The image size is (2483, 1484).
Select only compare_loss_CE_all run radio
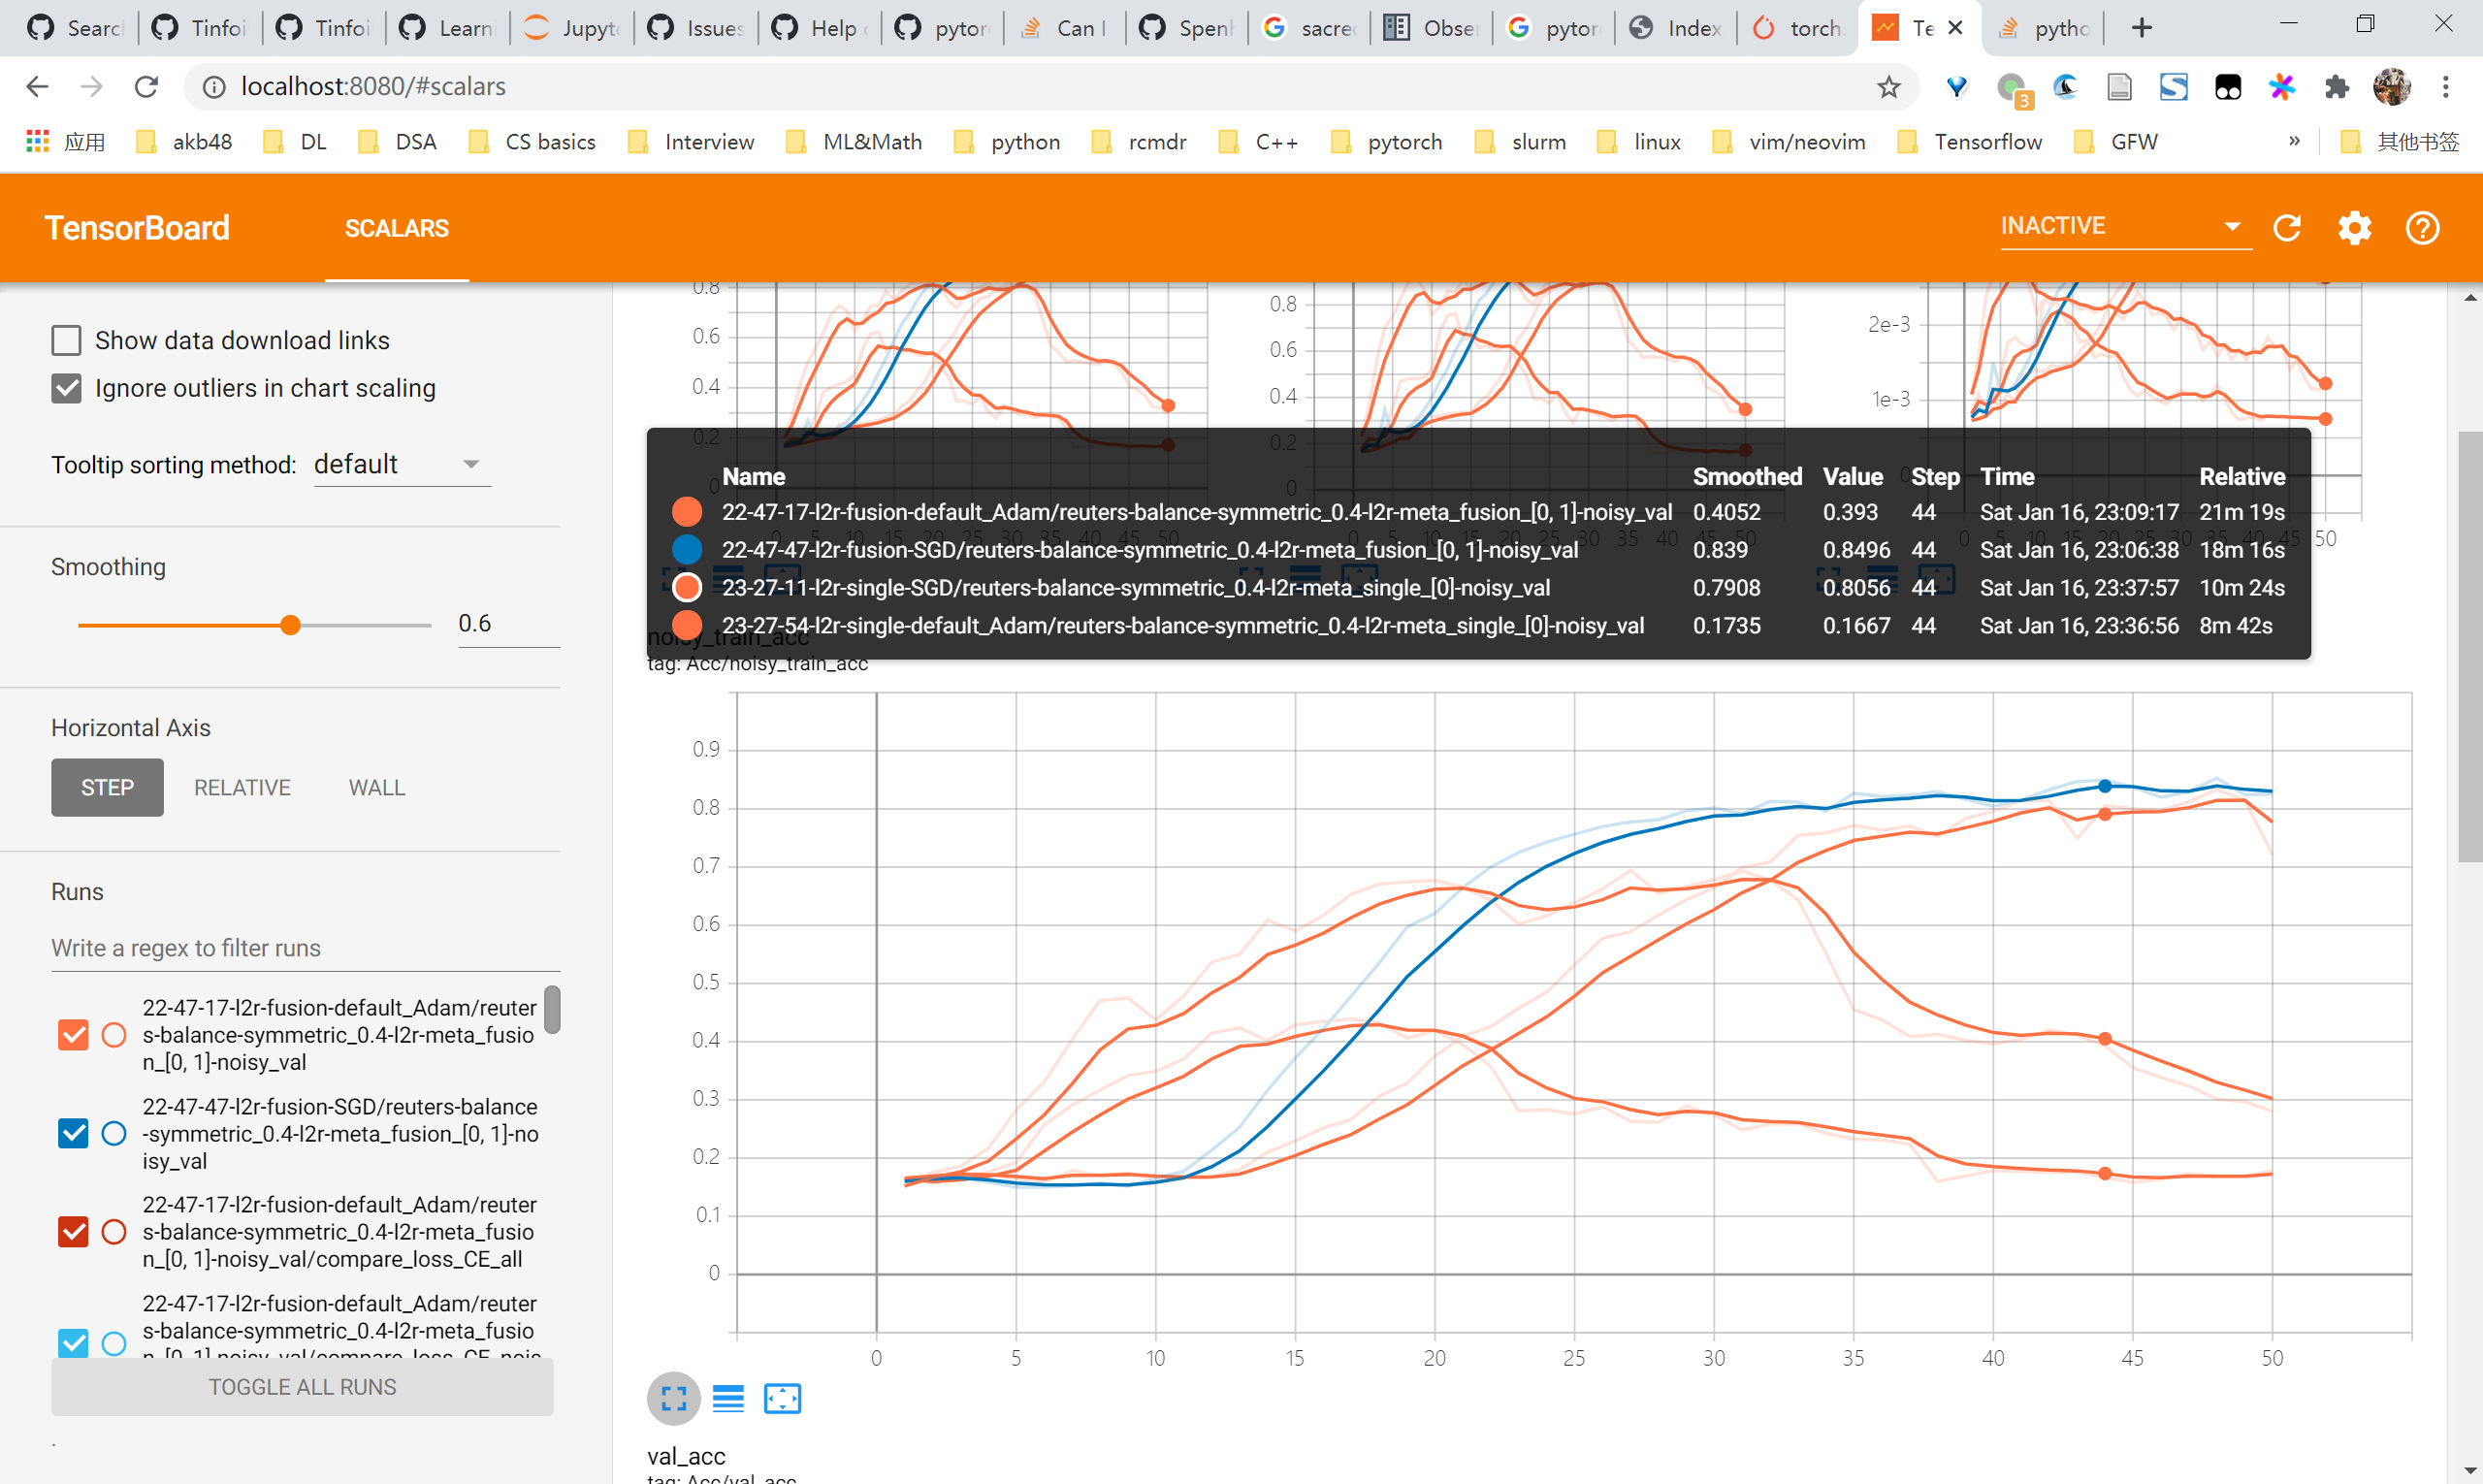click(x=114, y=1232)
